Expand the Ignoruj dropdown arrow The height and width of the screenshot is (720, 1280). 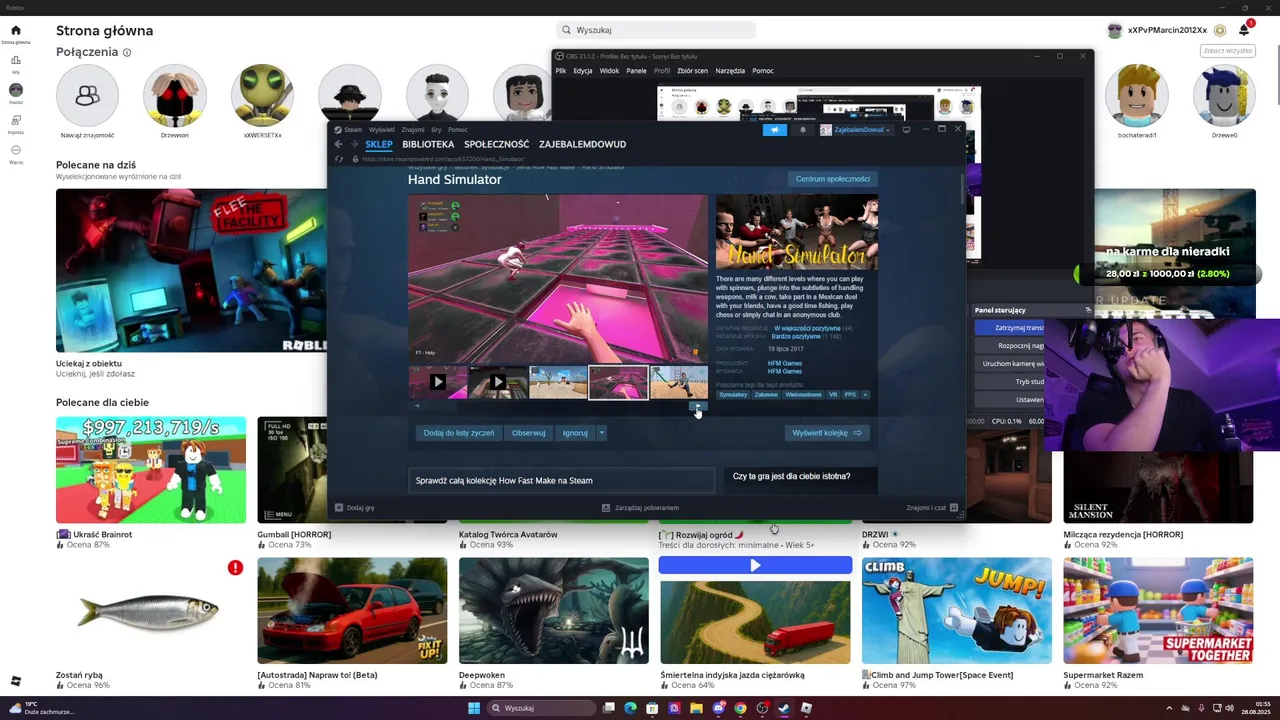coord(601,433)
